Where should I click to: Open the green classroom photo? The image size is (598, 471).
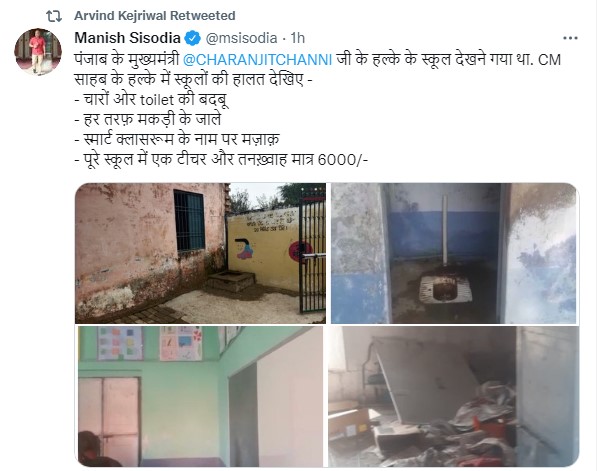201,397
